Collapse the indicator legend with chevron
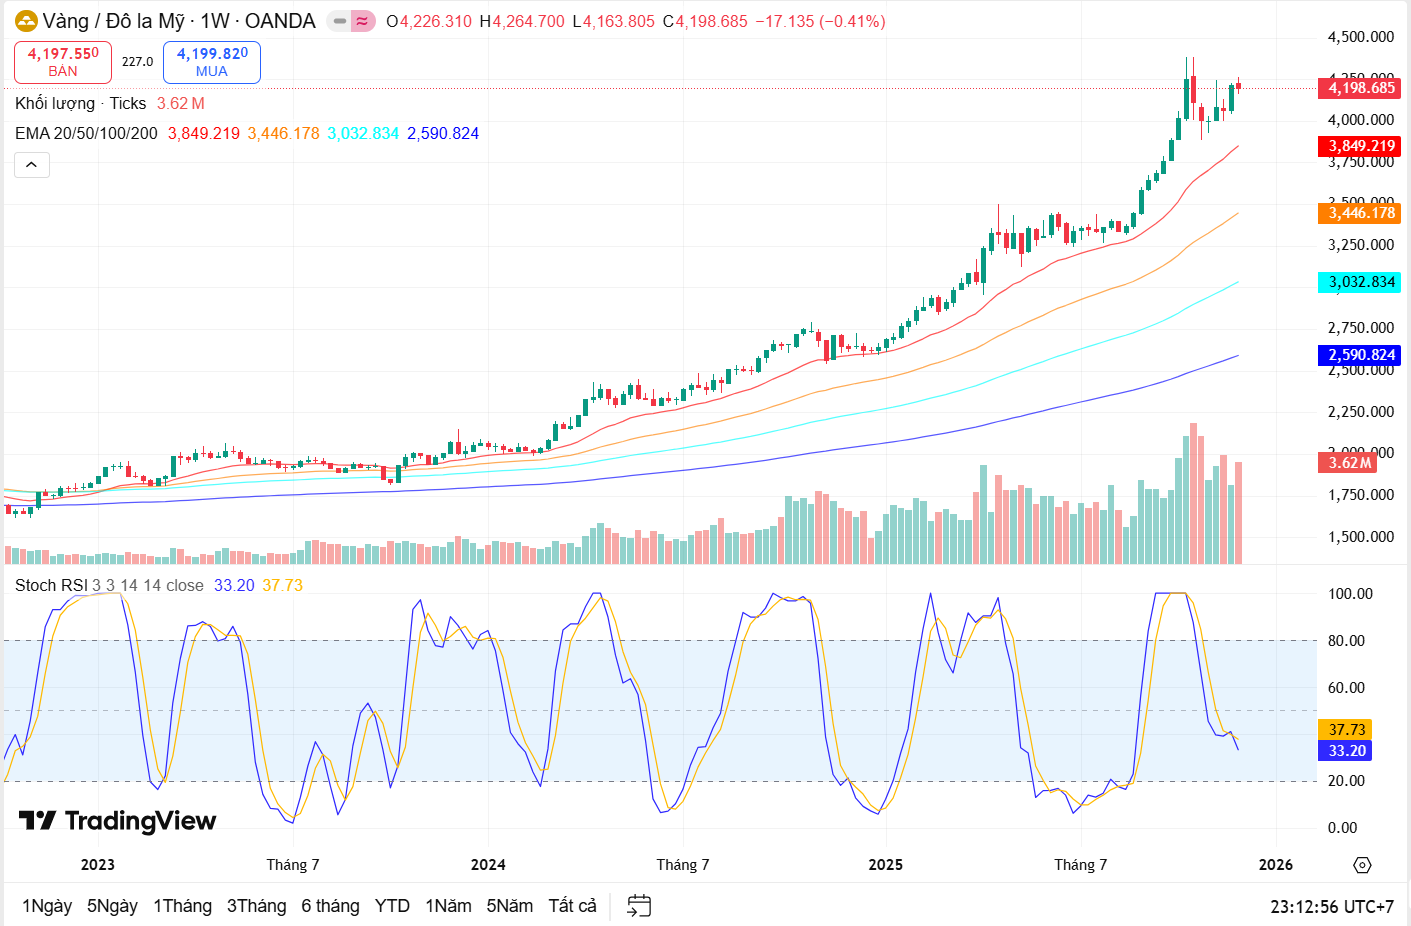 click(32, 165)
